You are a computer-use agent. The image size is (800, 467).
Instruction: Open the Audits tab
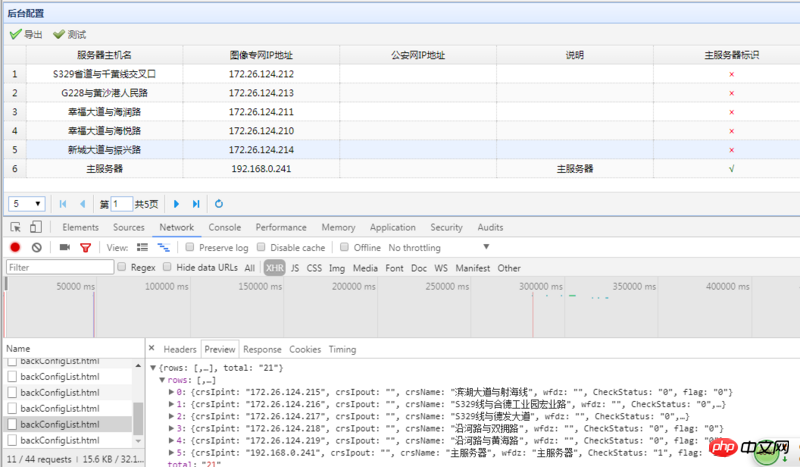coord(490,227)
